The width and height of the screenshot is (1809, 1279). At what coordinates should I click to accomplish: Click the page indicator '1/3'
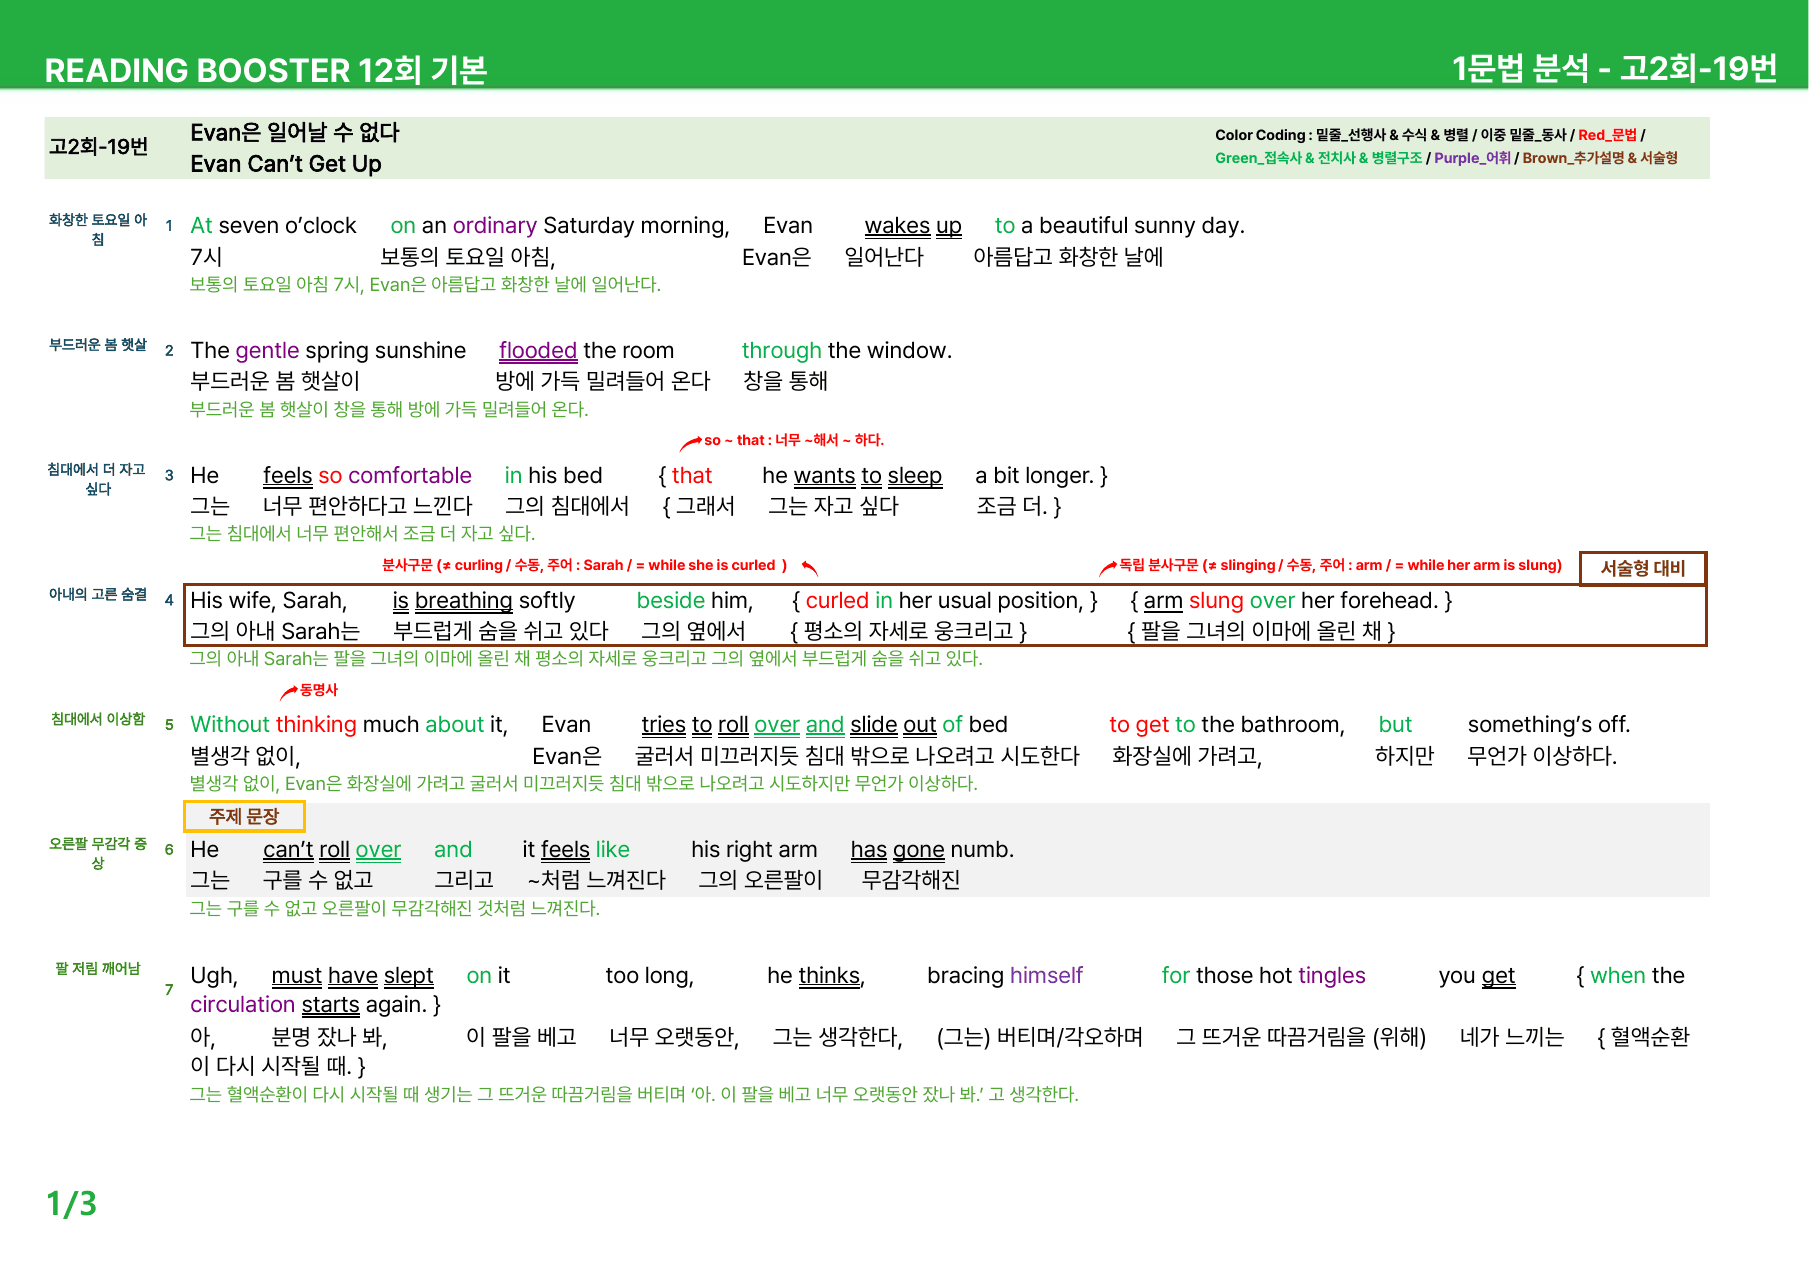click(x=72, y=1203)
